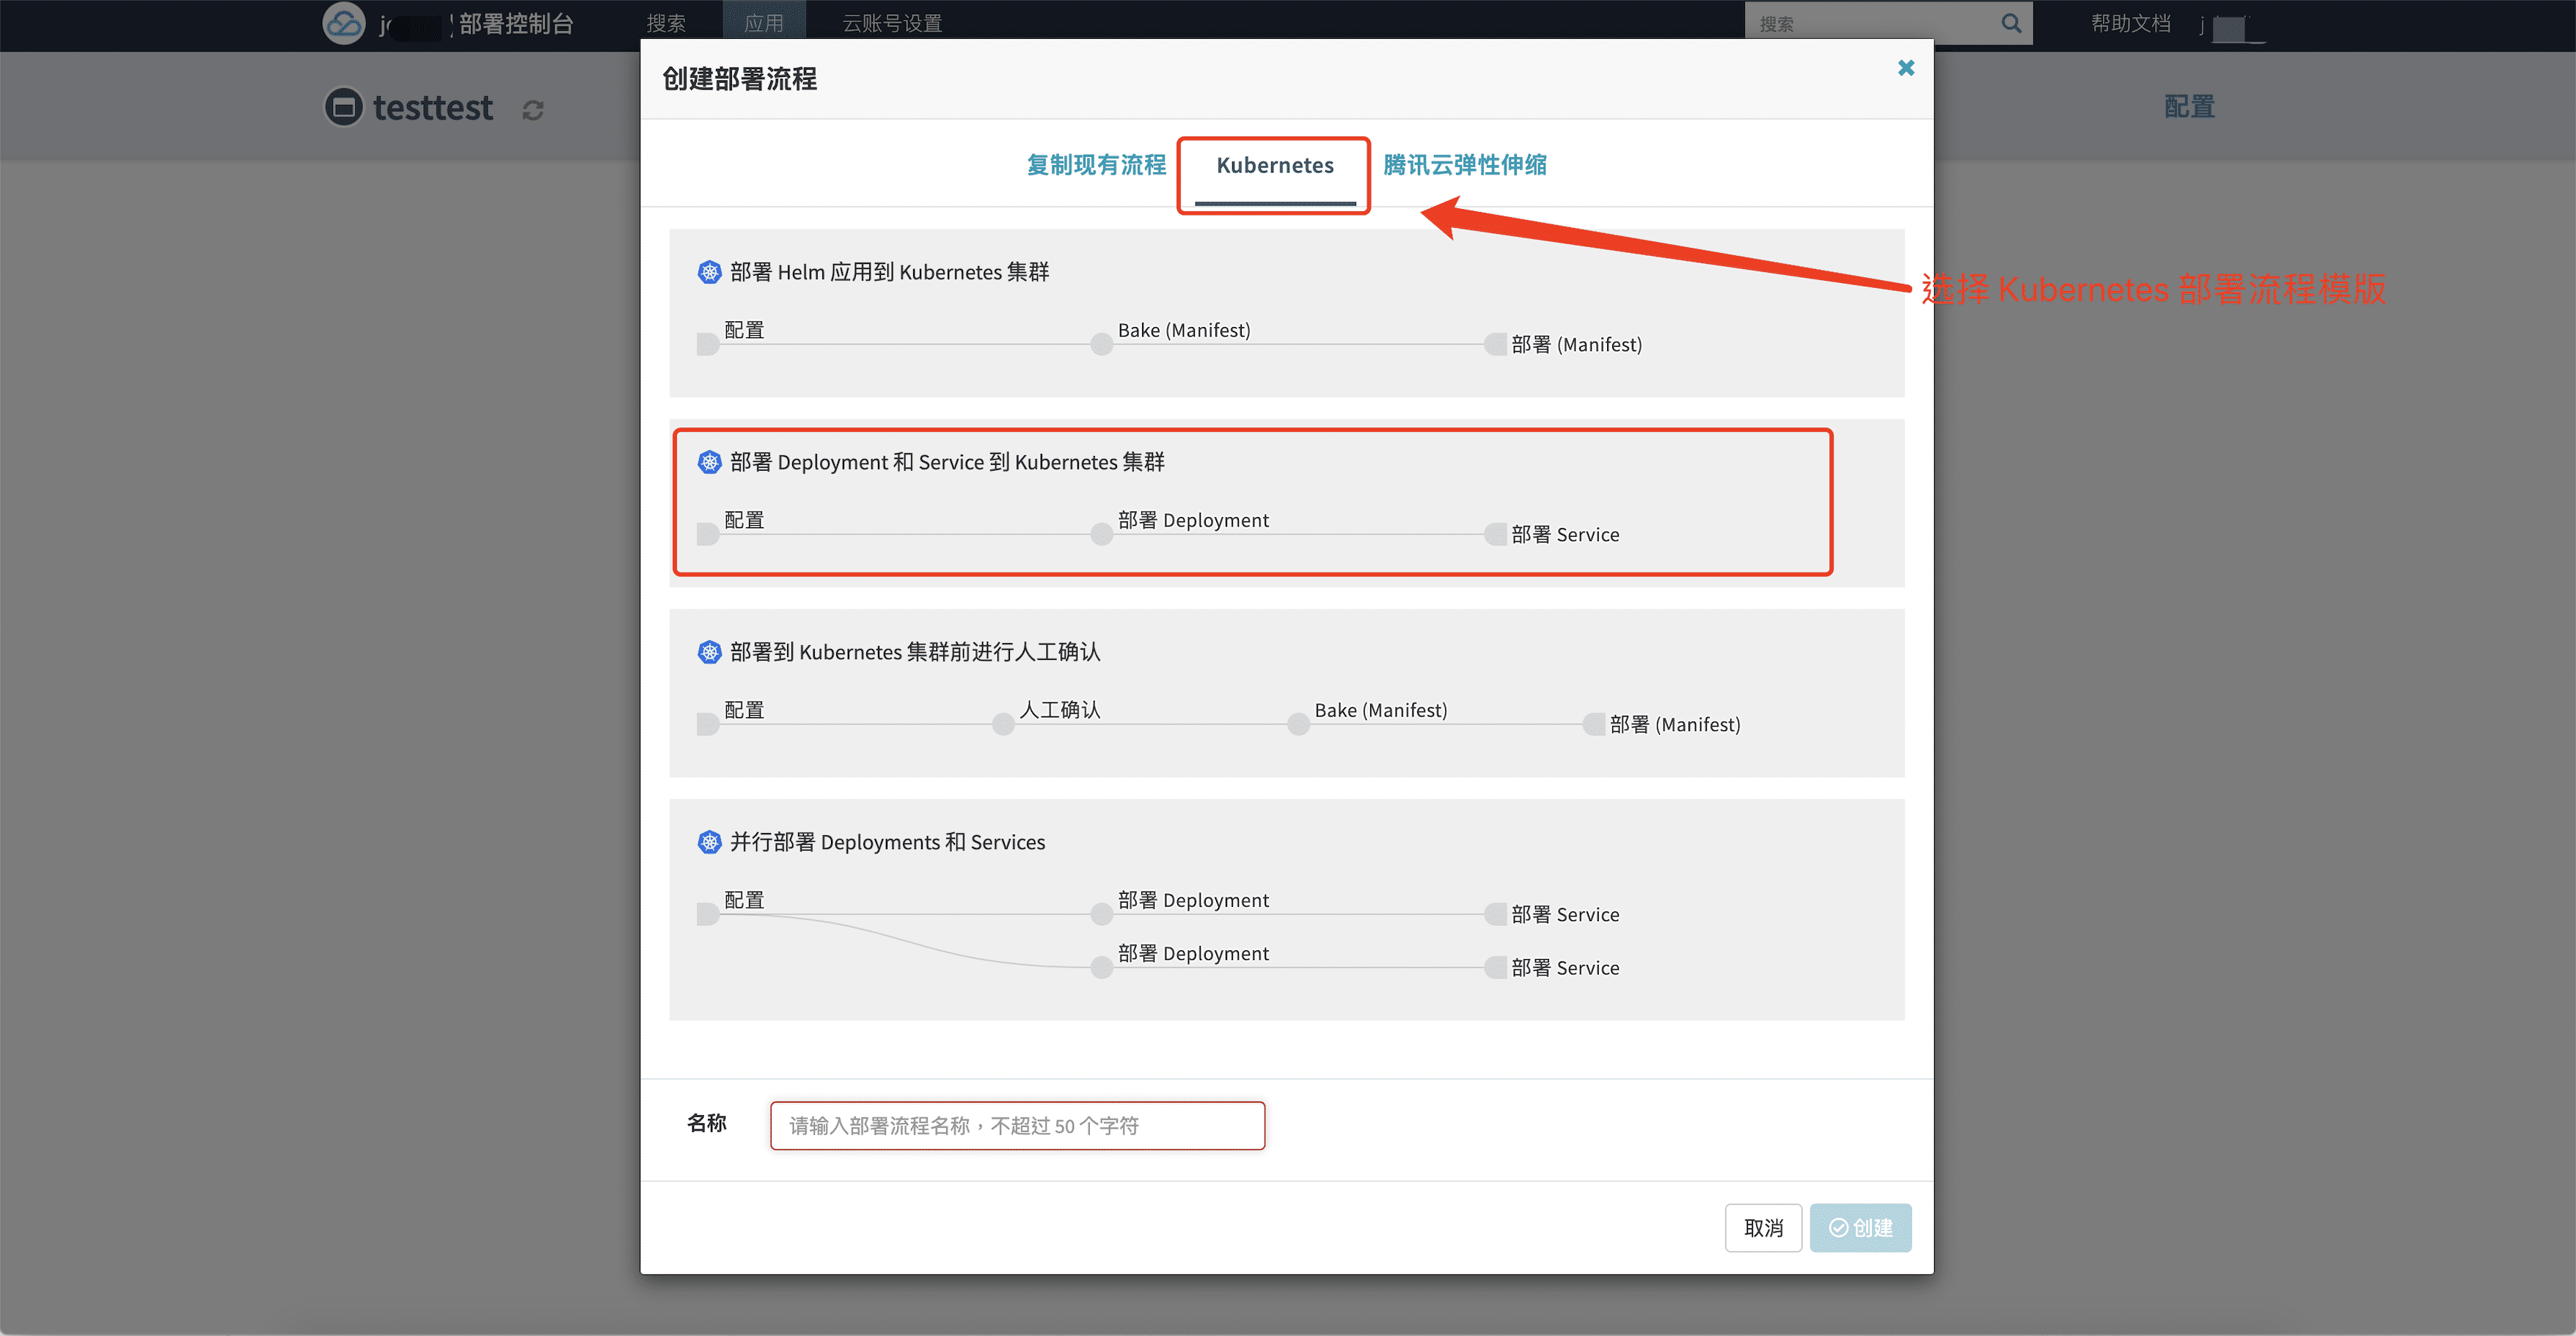Click the 帮助文档 link
Image resolution: width=2576 pixels, height=1336 pixels.
click(2131, 23)
